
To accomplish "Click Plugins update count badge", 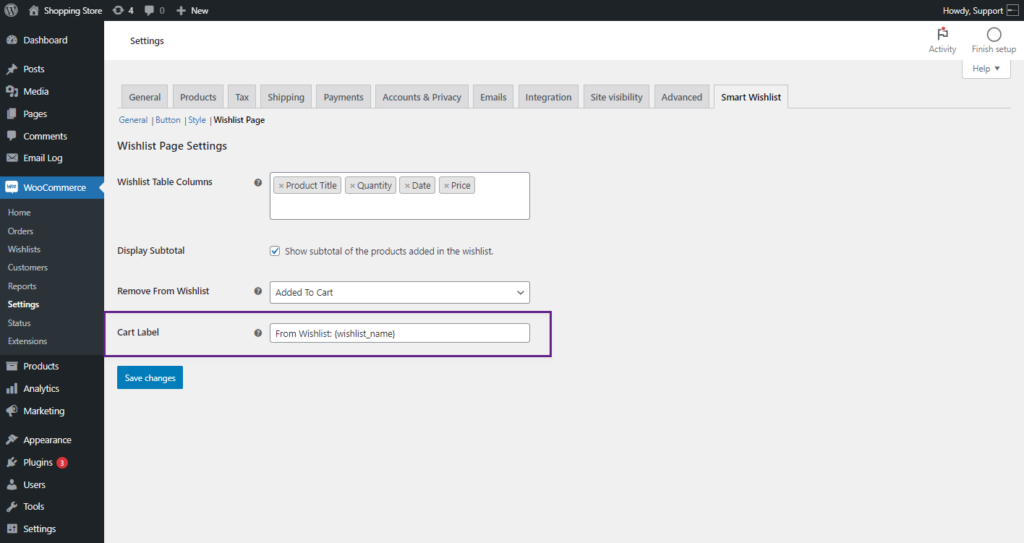I will tap(62, 463).
